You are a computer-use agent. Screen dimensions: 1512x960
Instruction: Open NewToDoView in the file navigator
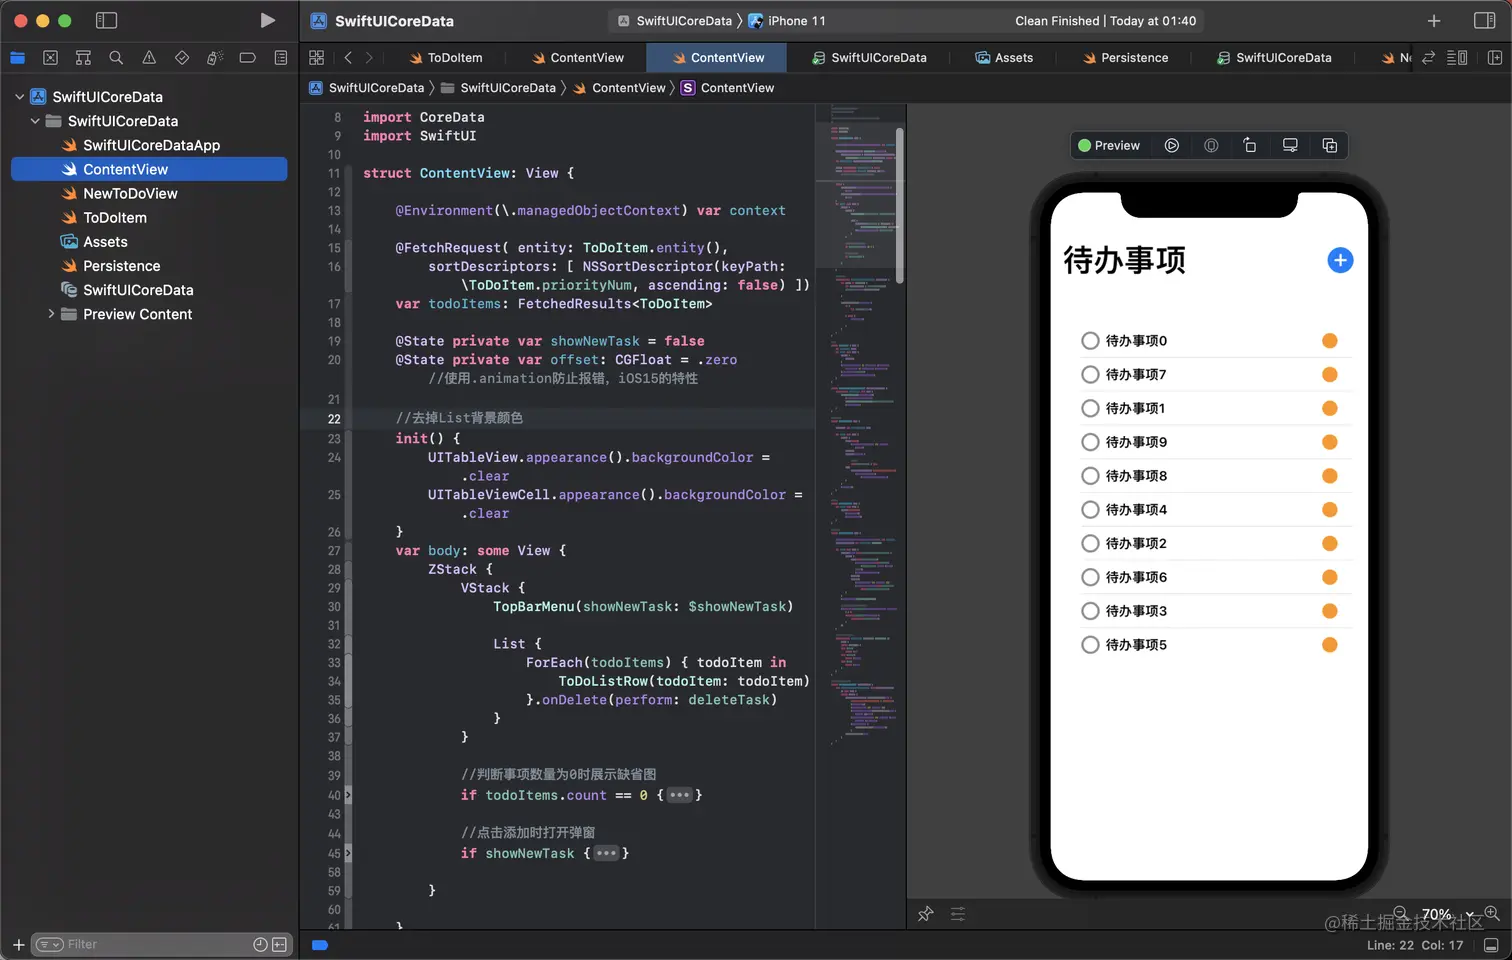click(130, 194)
